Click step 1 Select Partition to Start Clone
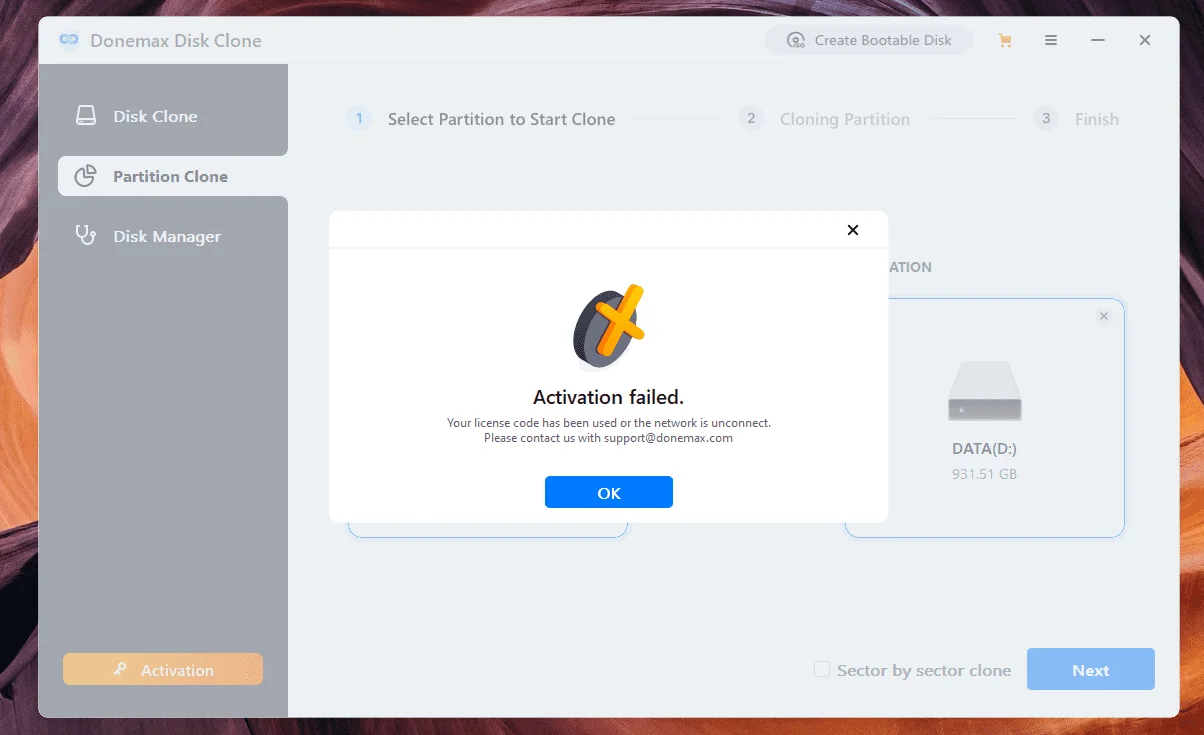Image resolution: width=1204 pixels, height=735 pixels. (x=481, y=119)
